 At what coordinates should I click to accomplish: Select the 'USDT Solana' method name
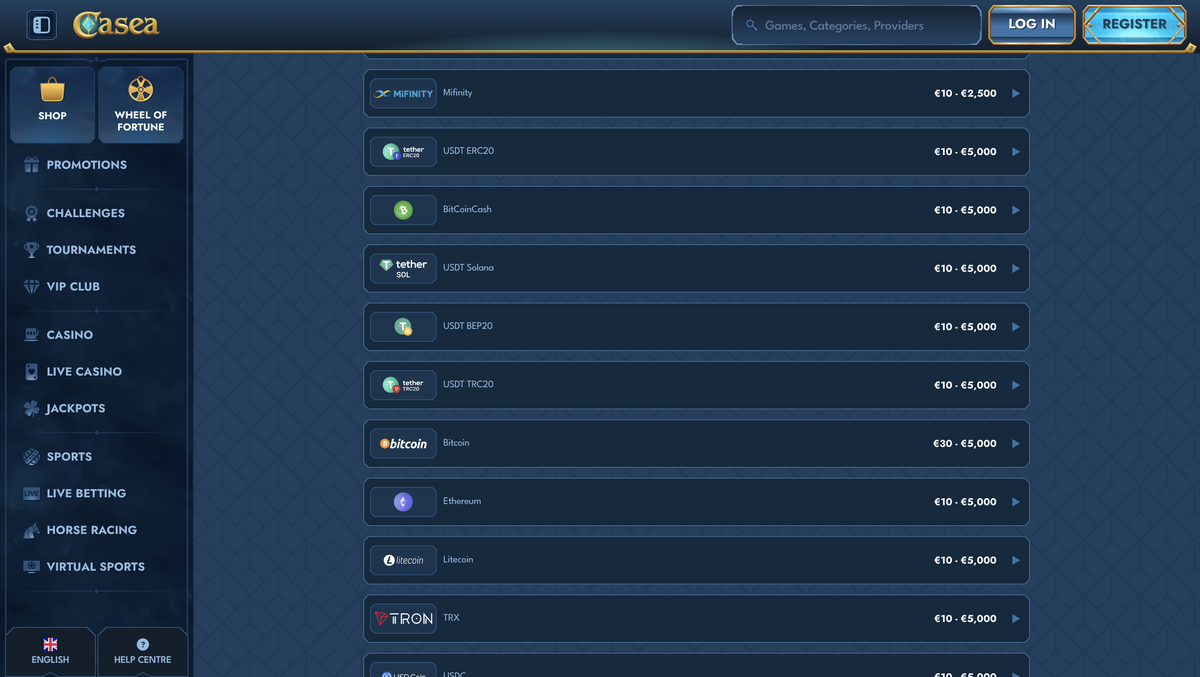tap(468, 268)
